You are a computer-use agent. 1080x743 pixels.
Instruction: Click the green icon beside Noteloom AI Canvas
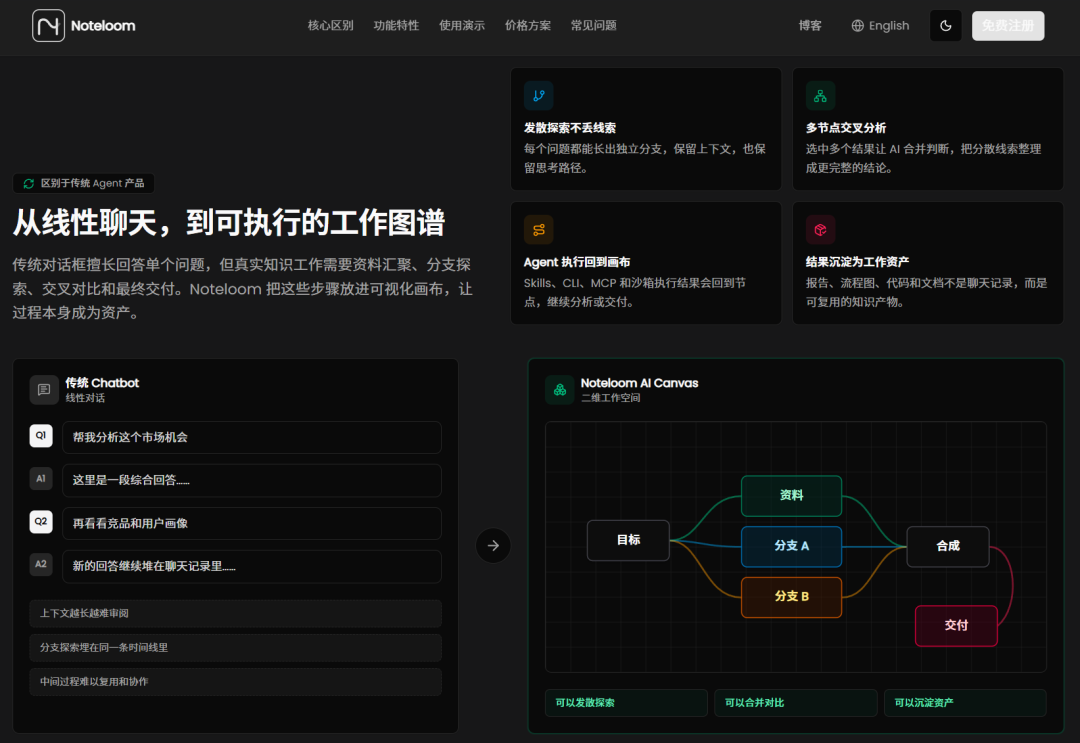[560, 390]
